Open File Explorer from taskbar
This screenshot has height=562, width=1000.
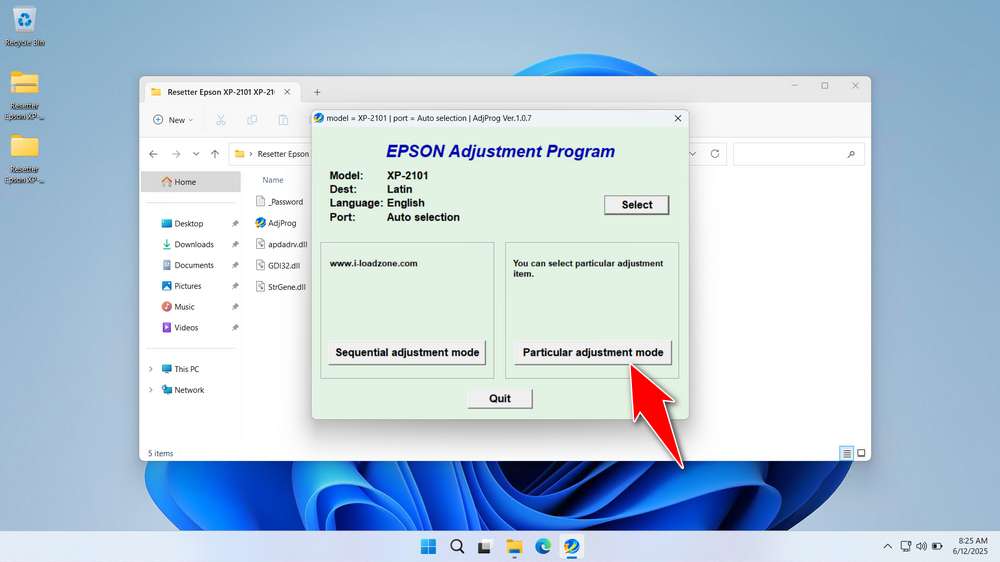[514, 547]
